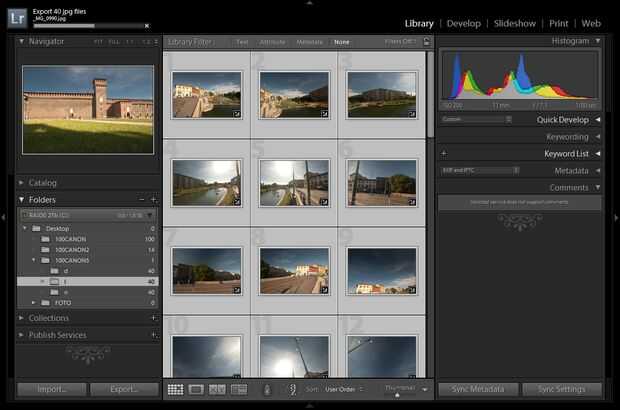Screen dimensions: 620x410
Task: Switch to the Print module
Action: click(x=558, y=24)
